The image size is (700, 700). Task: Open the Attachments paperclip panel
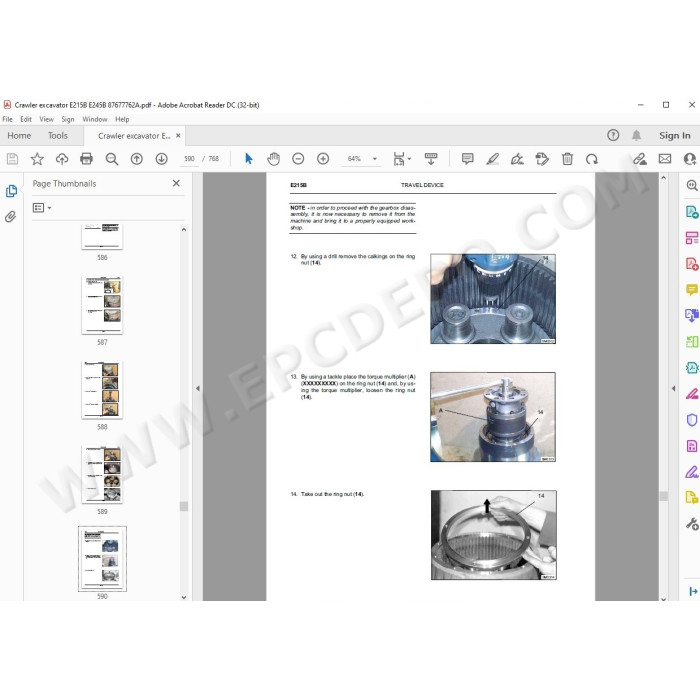pyautogui.click(x=11, y=217)
